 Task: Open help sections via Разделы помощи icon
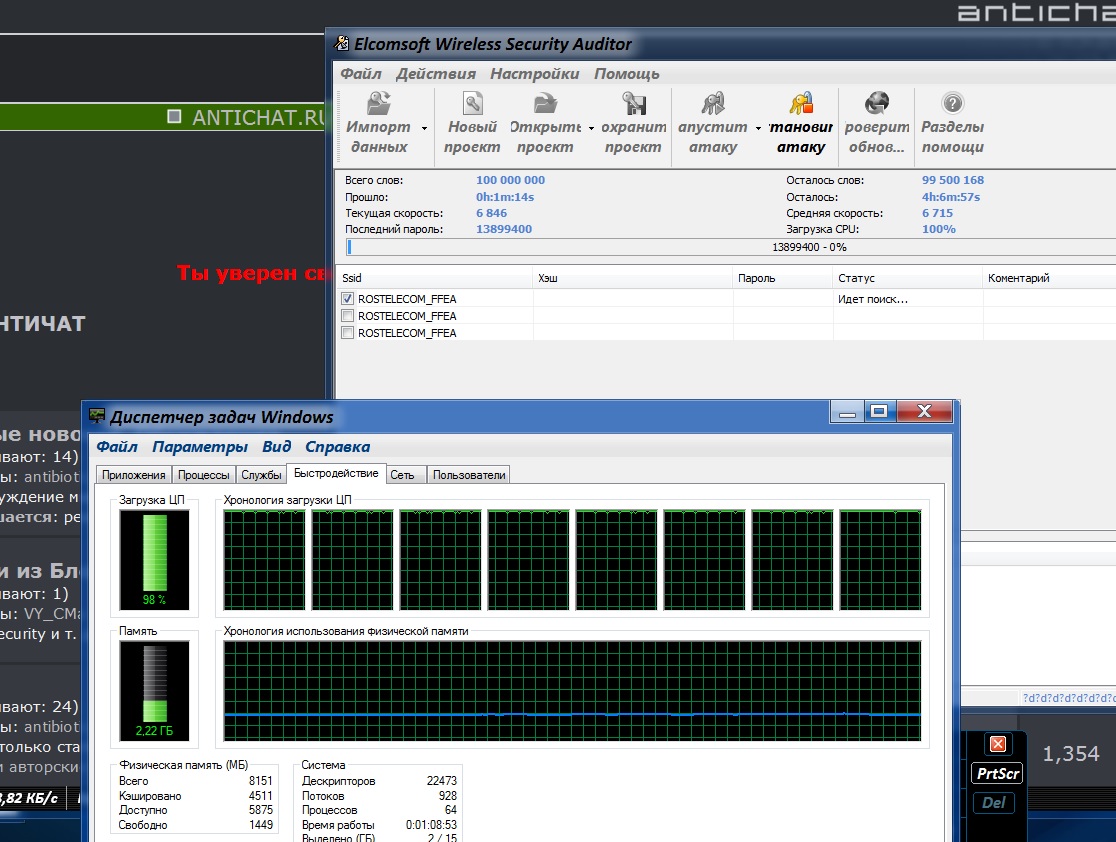952,104
